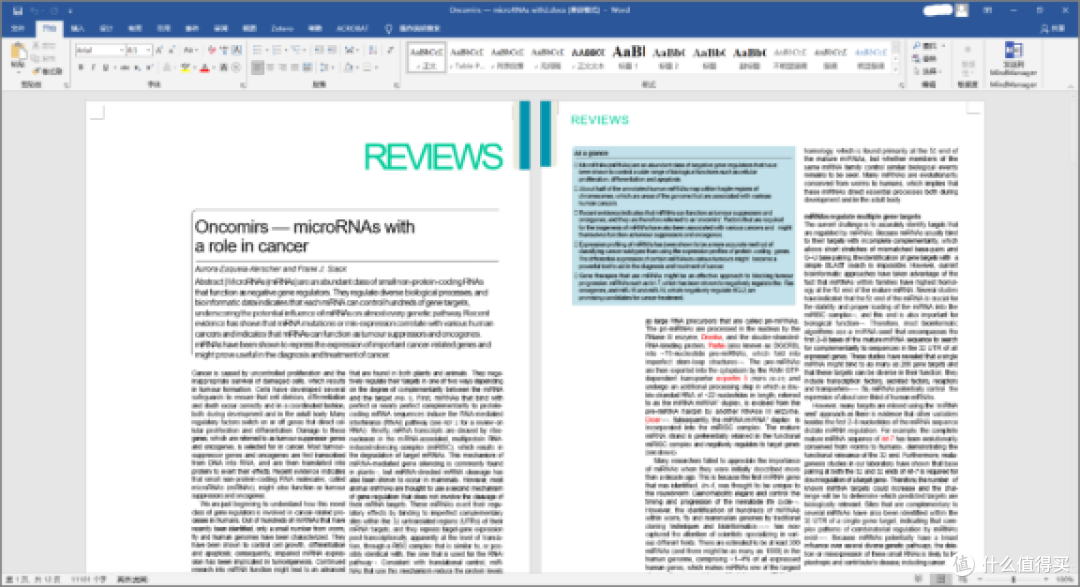This screenshot has height=587, width=1080.
Task: Save the document from the quick access toolbar
Action: click(18, 10)
